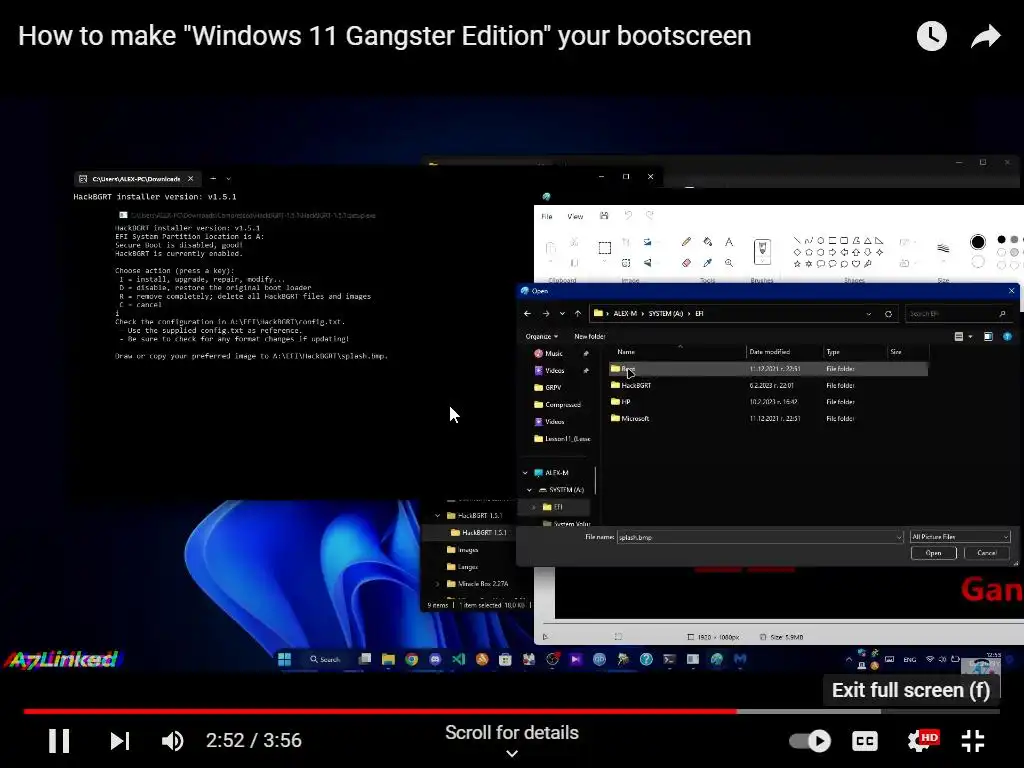This screenshot has width=1024, height=768.
Task: Select Paint's Pencil tool
Action: tap(686, 242)
